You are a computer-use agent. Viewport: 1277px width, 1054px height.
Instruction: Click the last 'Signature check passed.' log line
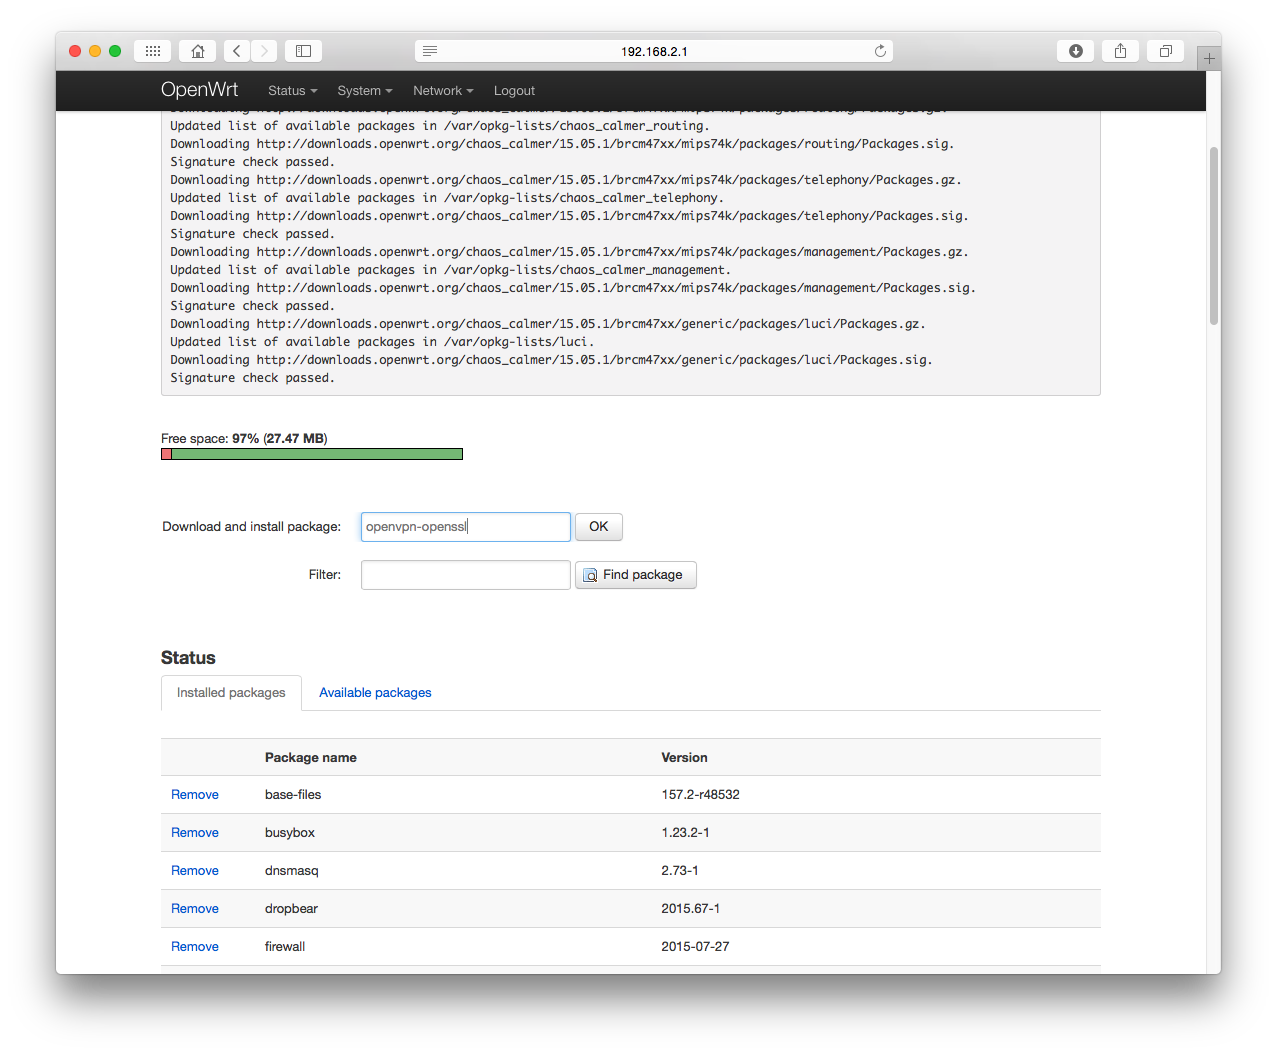click(252, 378)
